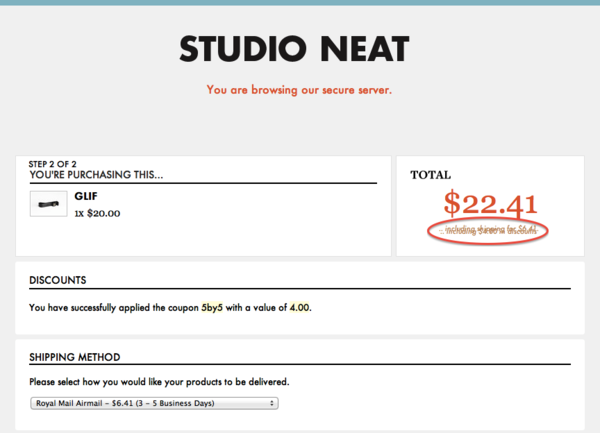
Task: Click the YOU'RE PURCHASING THIS heading
Action: (x=96, y=175)
